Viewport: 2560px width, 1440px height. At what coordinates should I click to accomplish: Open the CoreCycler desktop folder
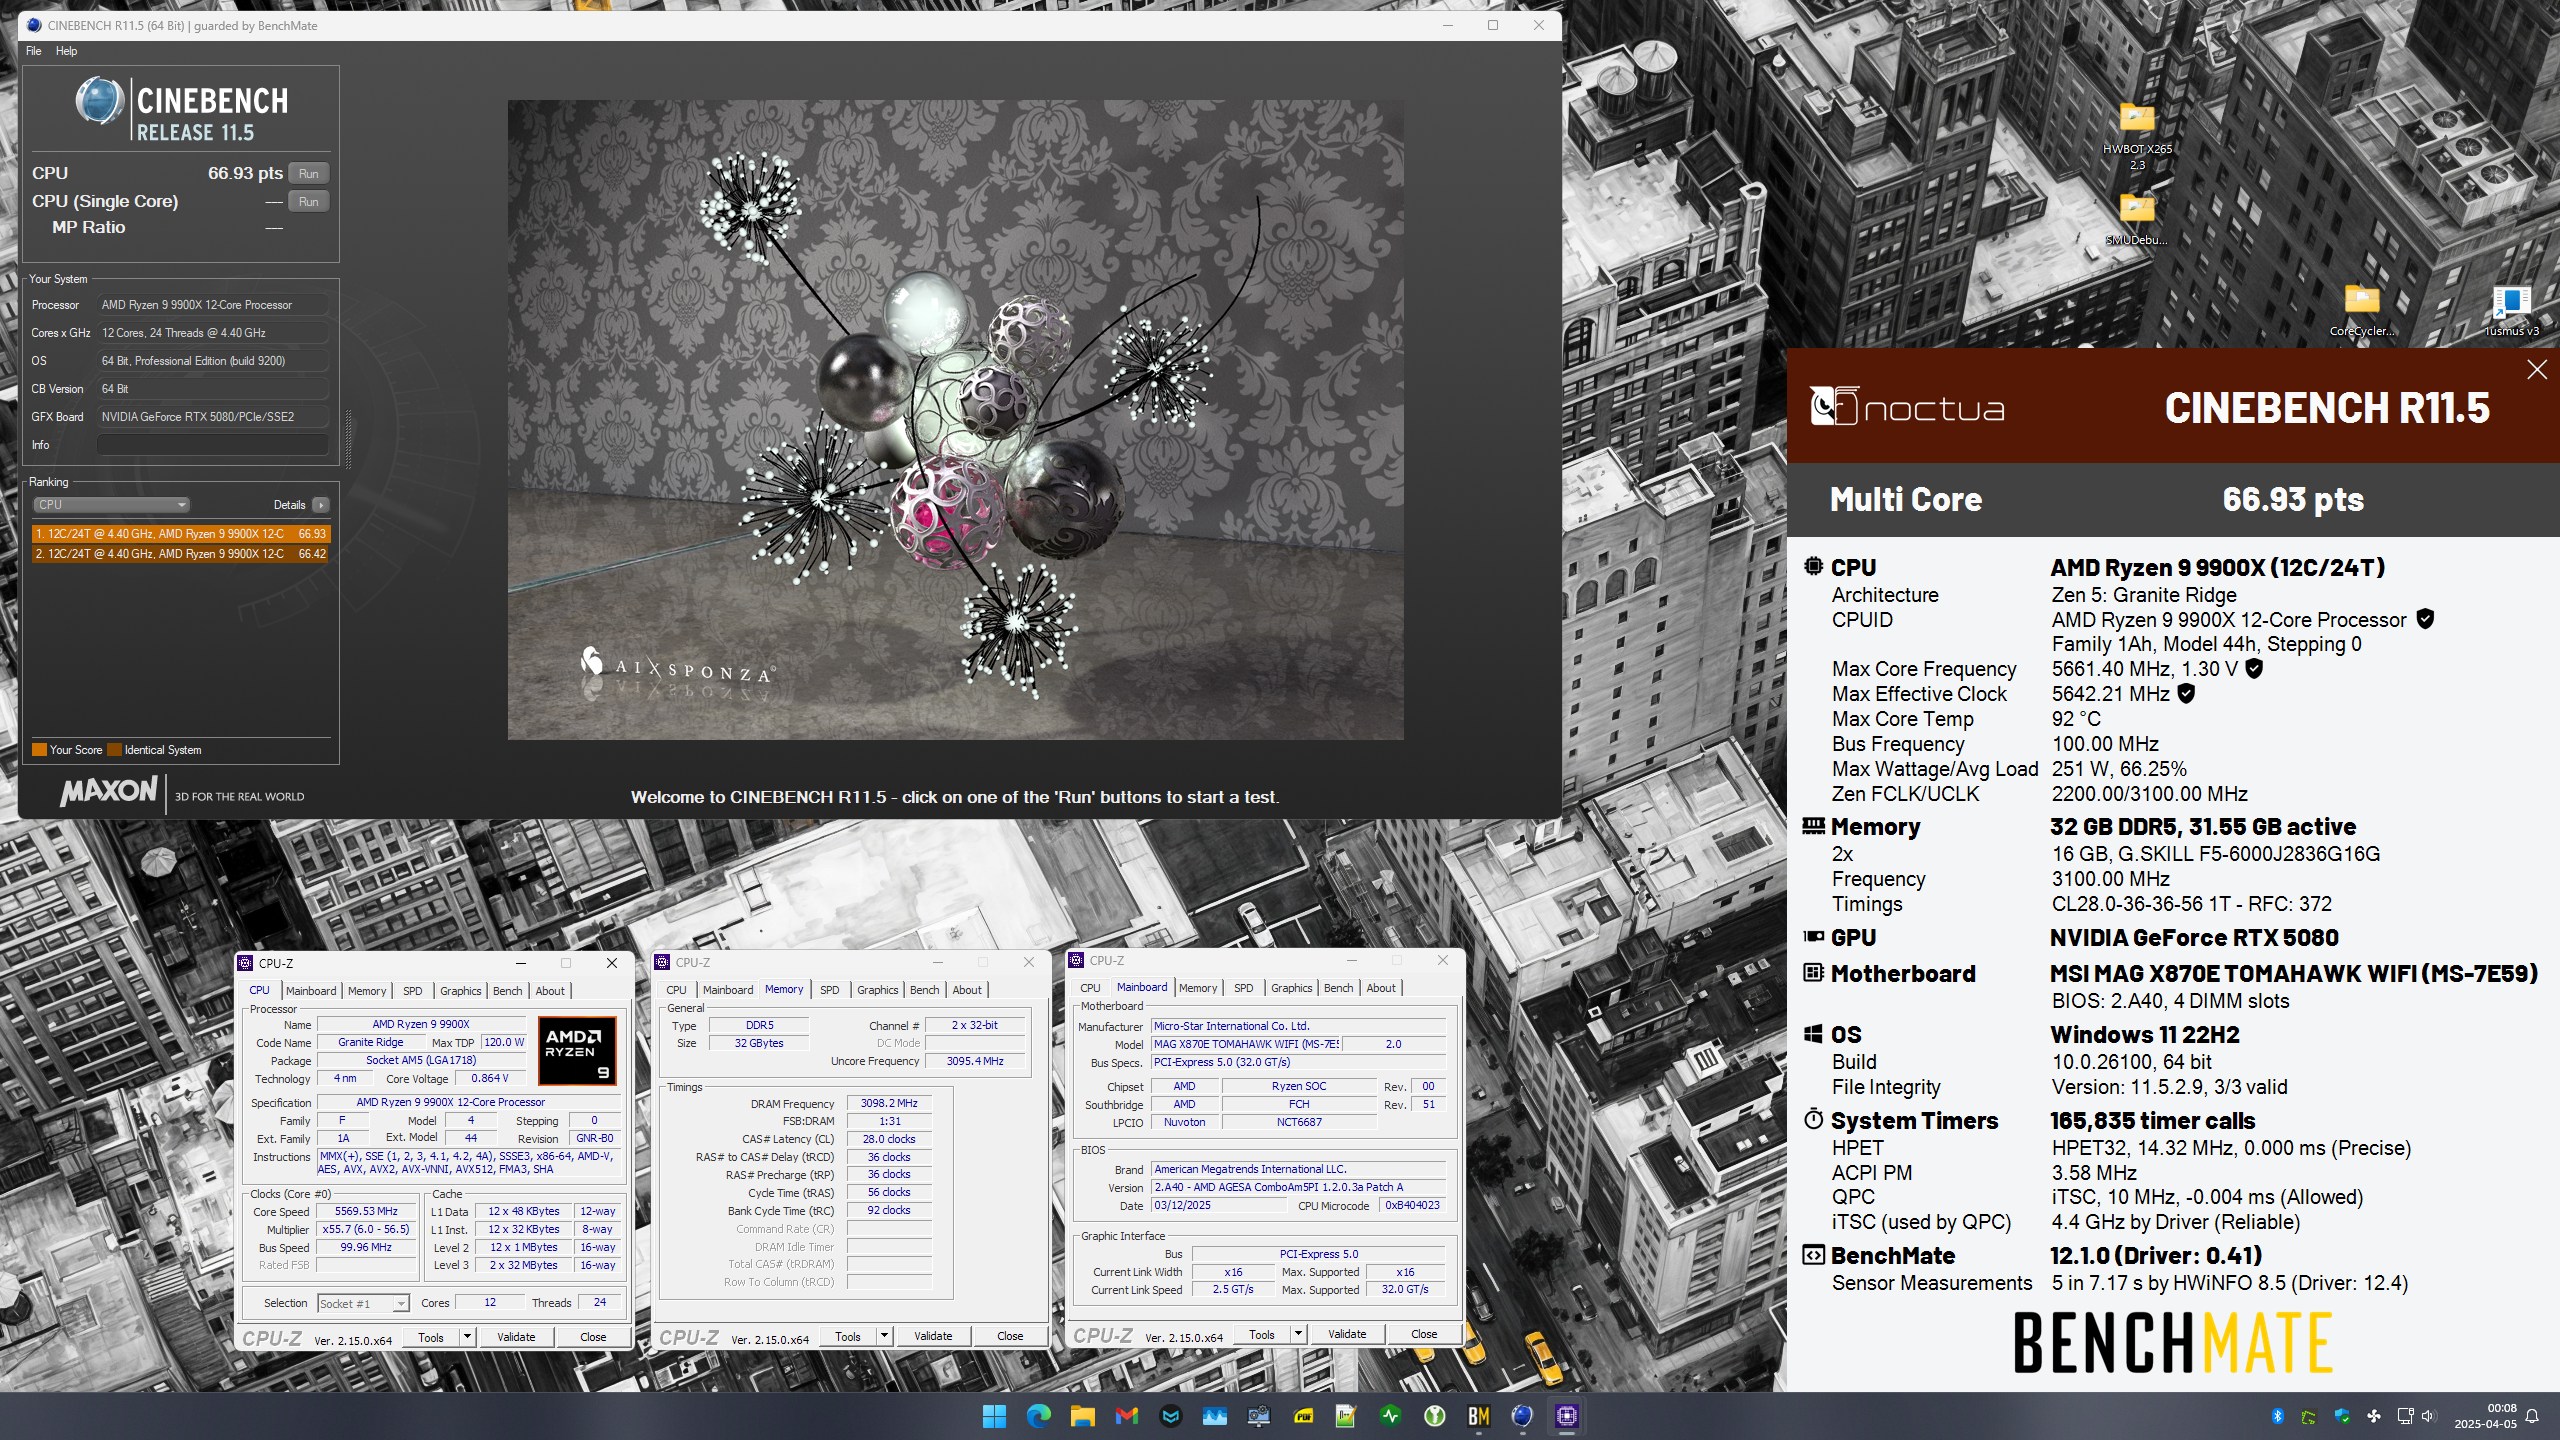click(2362, 311)
